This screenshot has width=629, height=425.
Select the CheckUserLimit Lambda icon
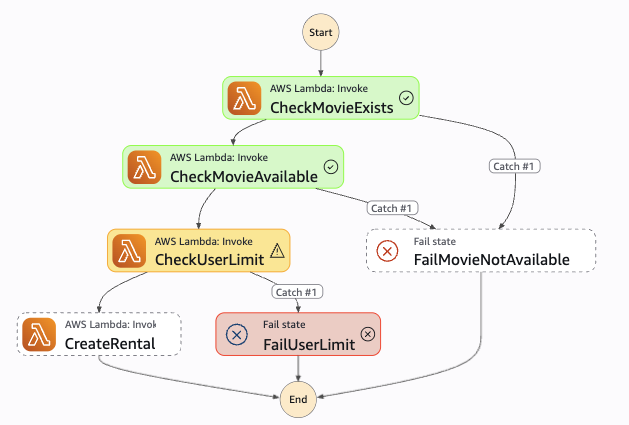[x=129, y=251]
